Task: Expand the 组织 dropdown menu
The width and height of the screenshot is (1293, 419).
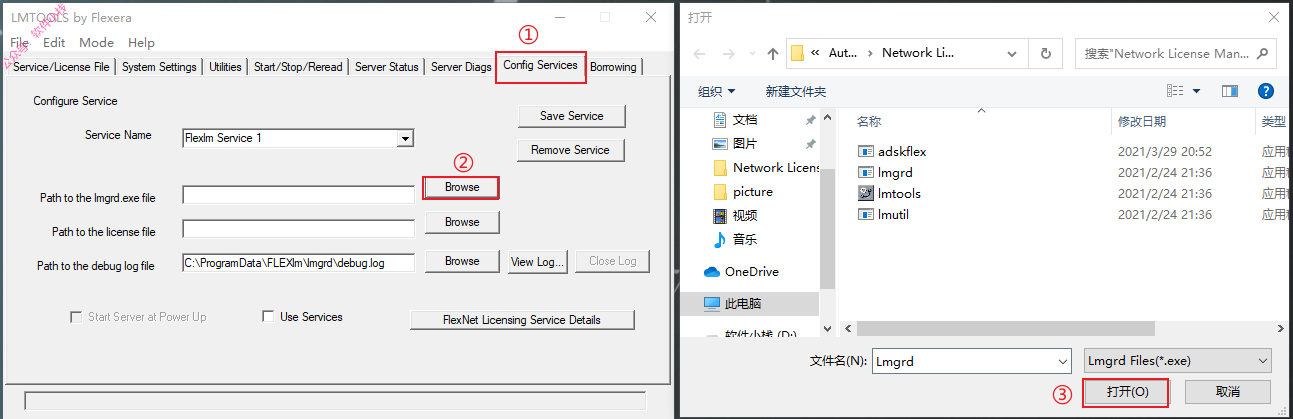Action: [x=717, y=91]
